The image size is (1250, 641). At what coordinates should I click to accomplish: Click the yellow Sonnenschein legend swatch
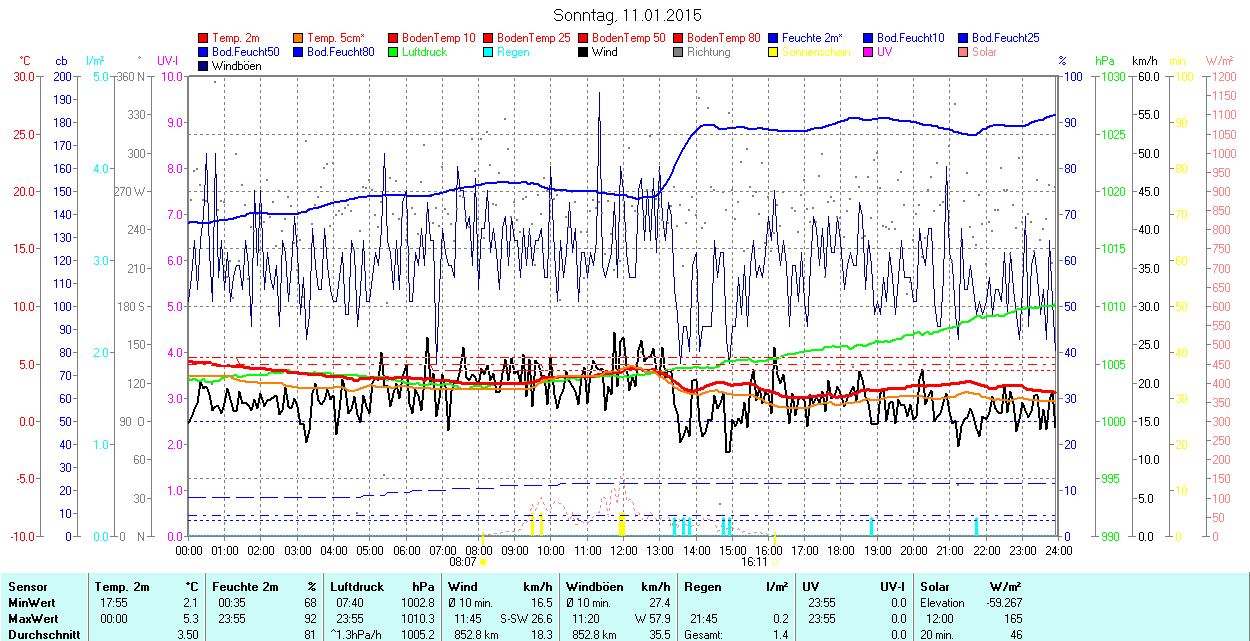(x=774, y=52)
